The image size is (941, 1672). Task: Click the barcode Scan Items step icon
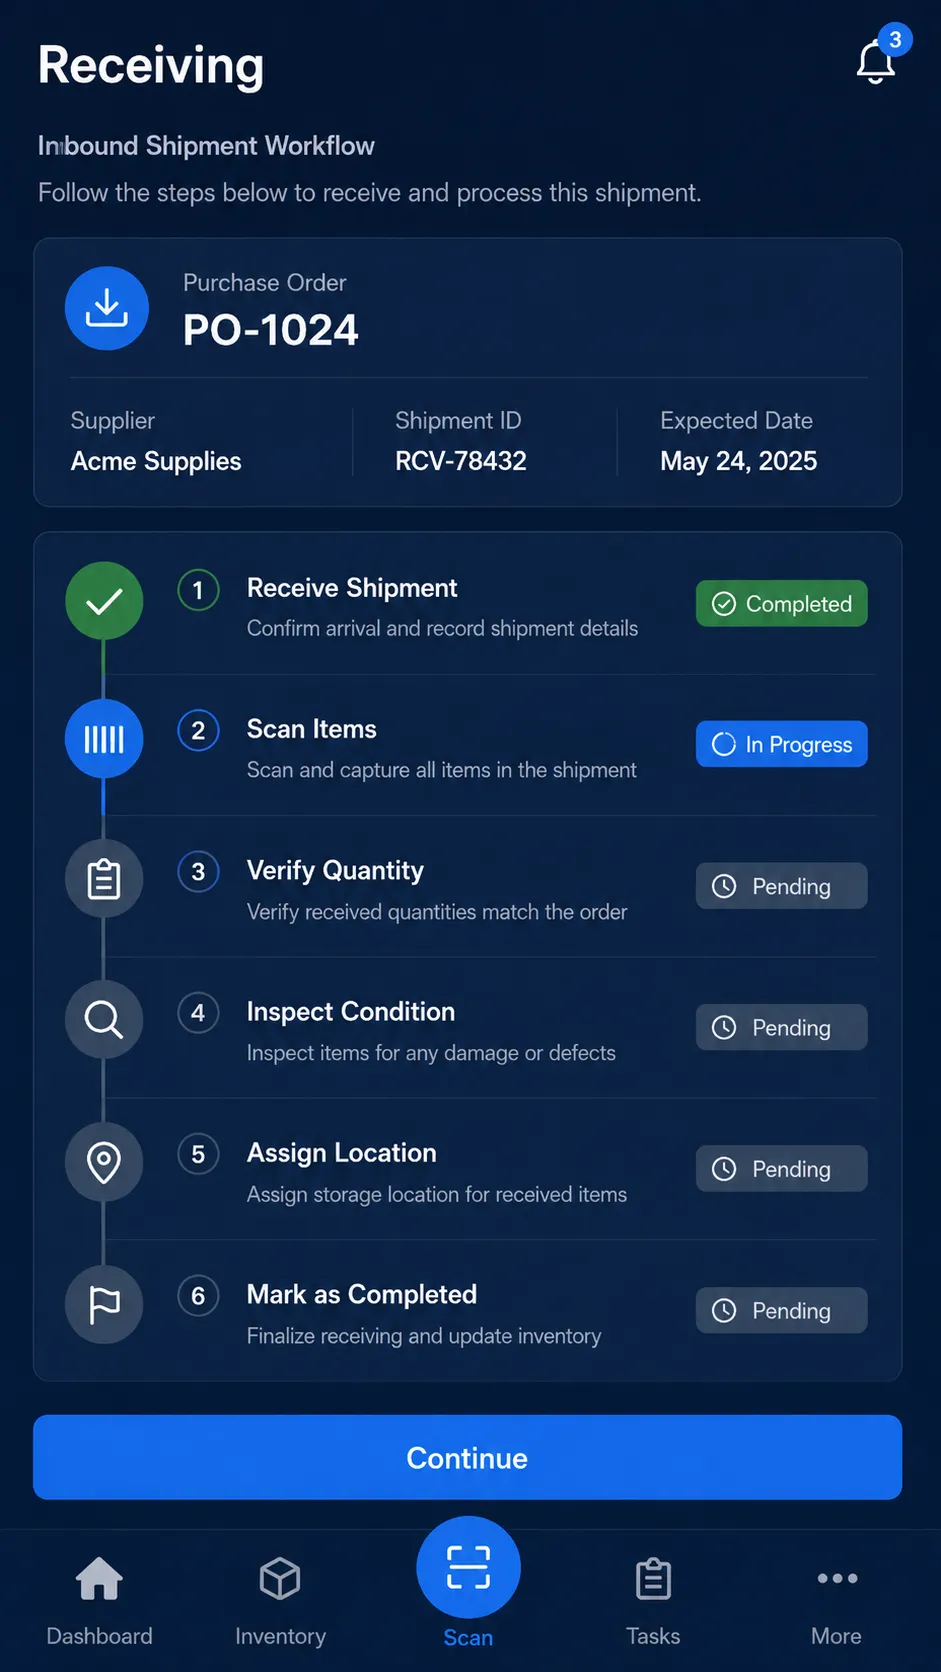(x=104, y=740)
